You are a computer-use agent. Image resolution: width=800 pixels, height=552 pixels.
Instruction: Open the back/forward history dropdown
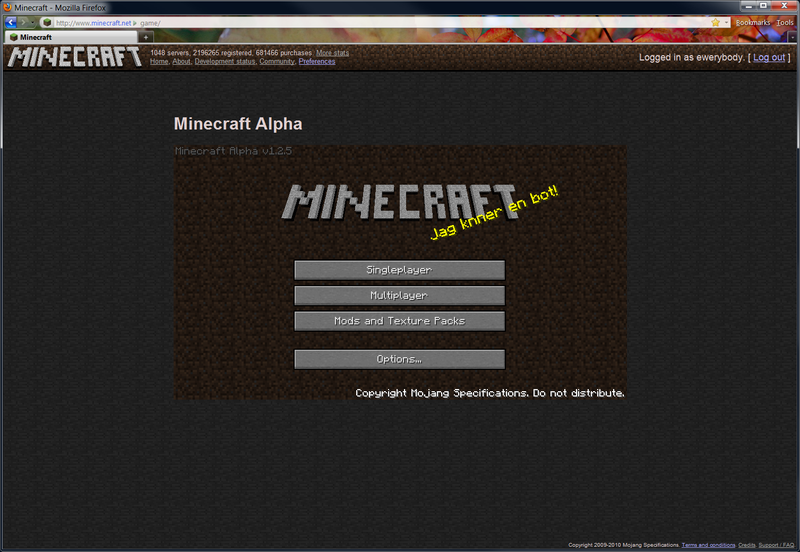click(33, 22)
